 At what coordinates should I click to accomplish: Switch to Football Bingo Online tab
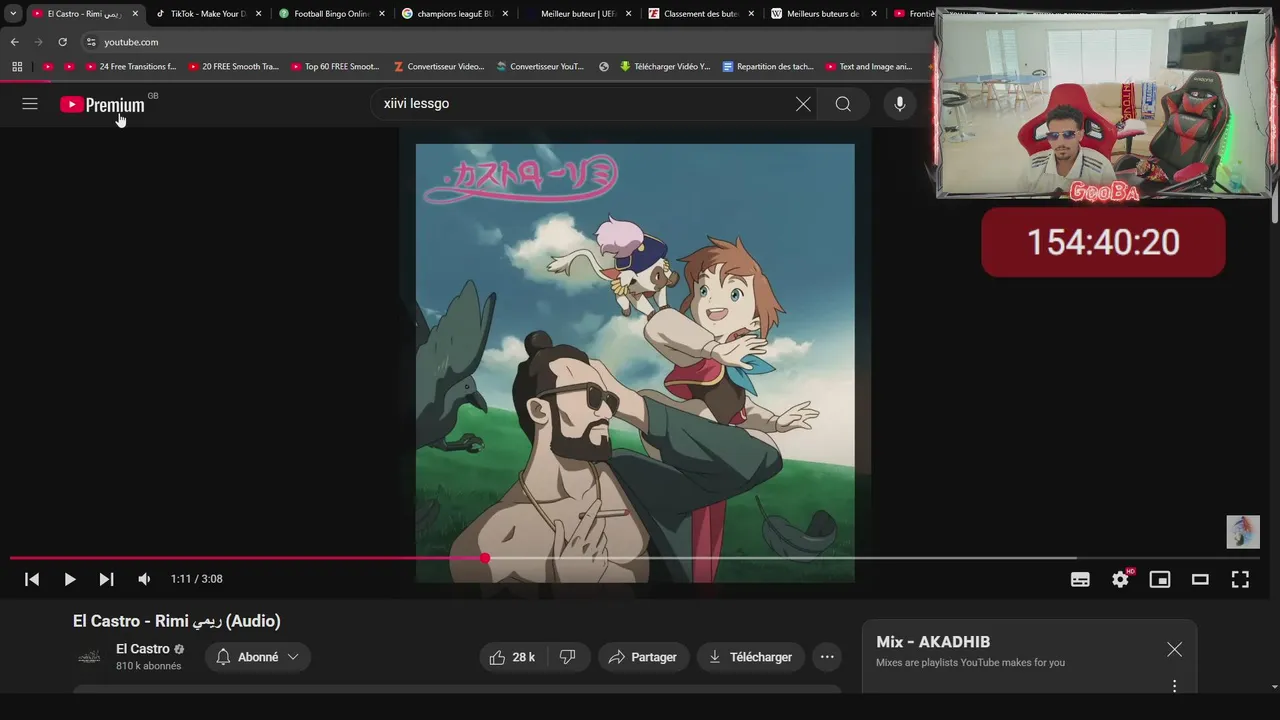point(331,14)
